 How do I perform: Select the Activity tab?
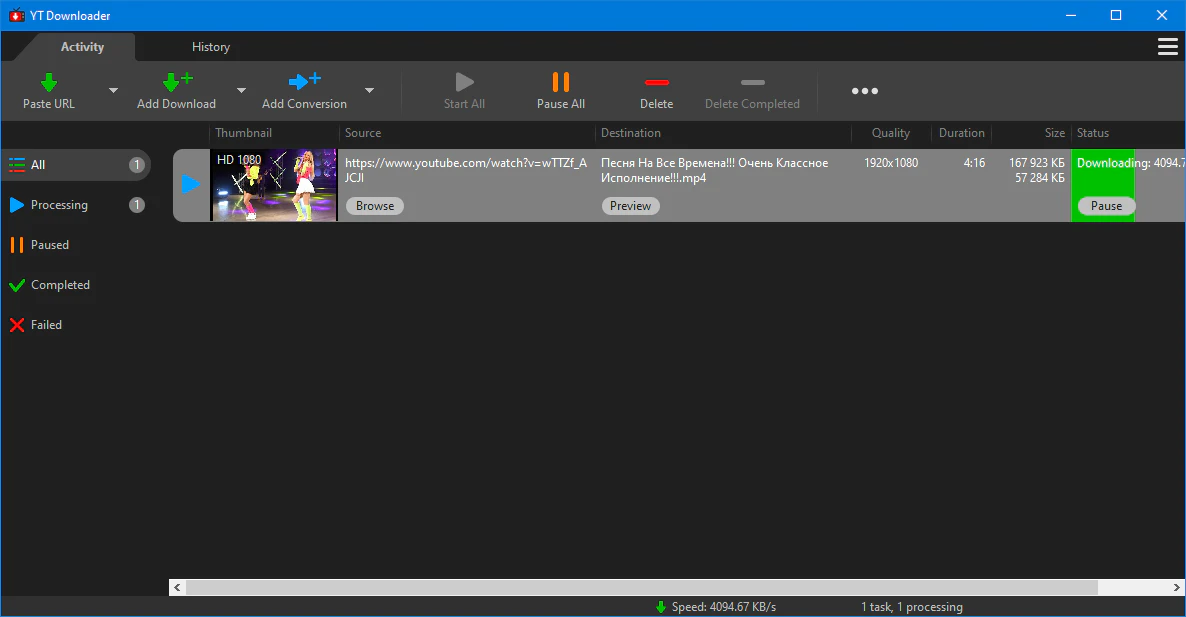pyautogui.click(x=82, y=47)
